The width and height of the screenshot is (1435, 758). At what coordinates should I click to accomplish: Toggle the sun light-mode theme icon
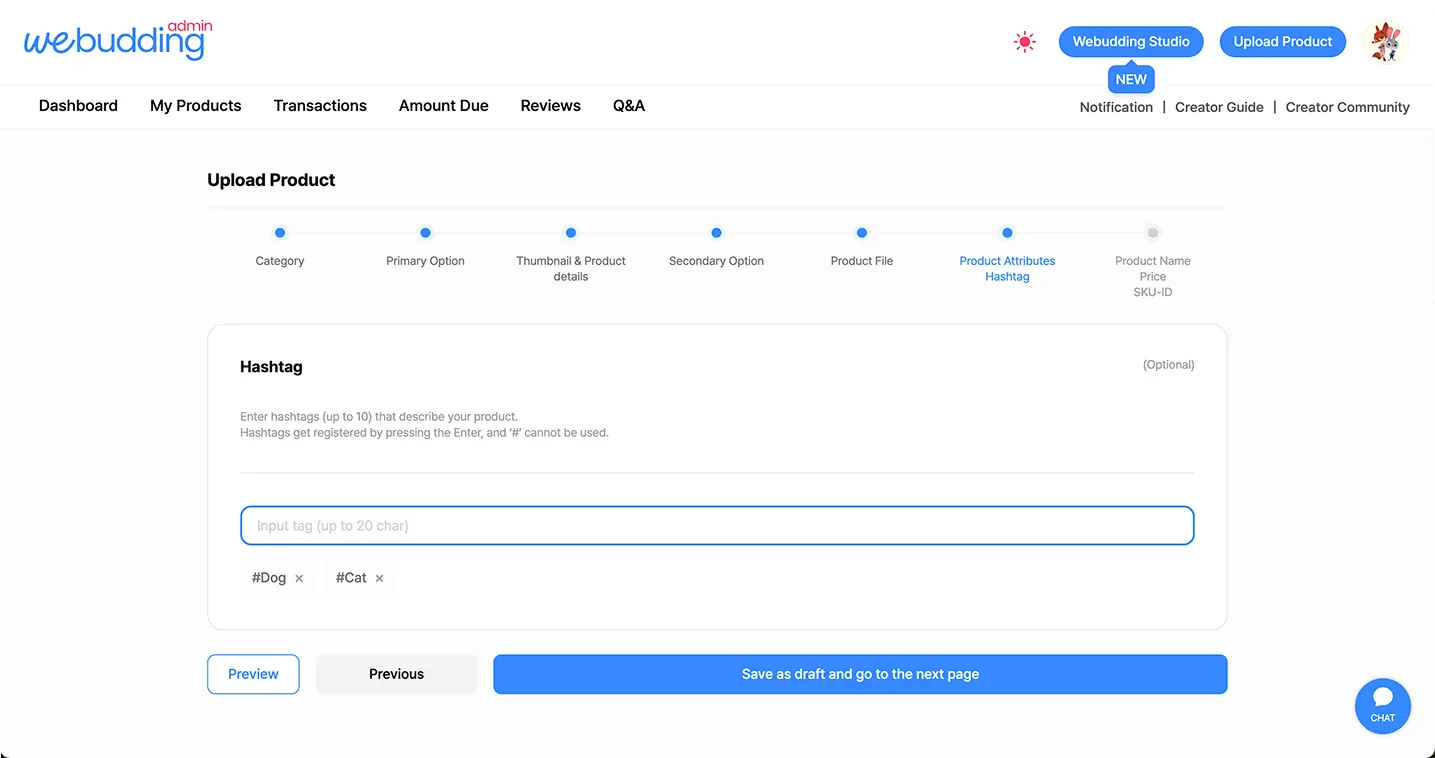tap(1024, 42)
